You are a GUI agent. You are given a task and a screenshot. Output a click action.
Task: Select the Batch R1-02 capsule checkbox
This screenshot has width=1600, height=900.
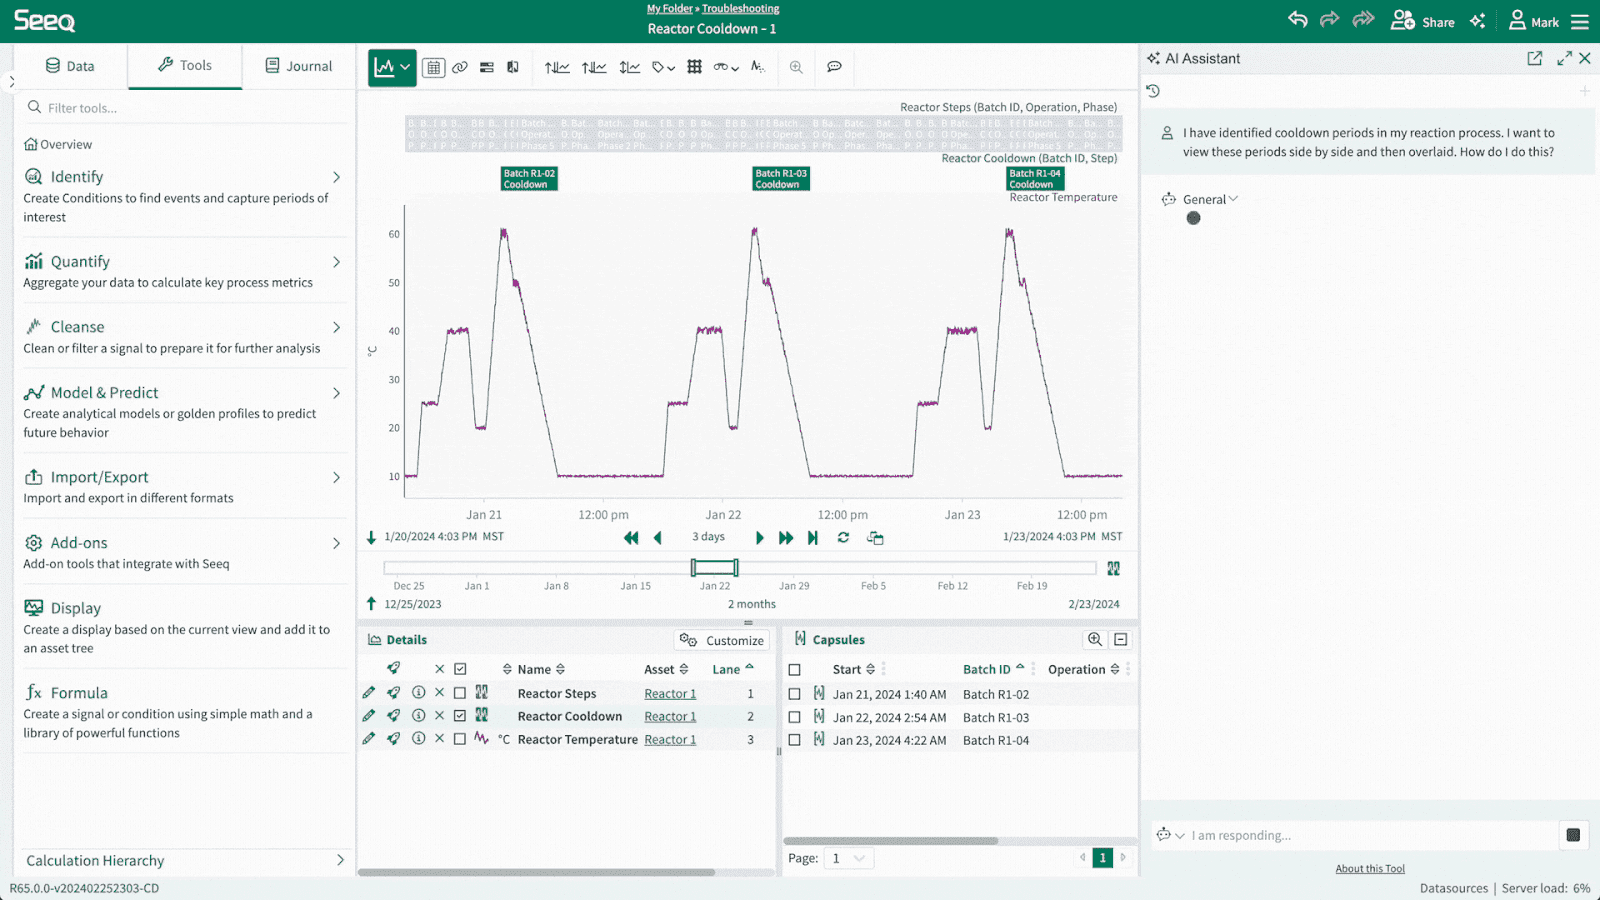click(795, 693)
